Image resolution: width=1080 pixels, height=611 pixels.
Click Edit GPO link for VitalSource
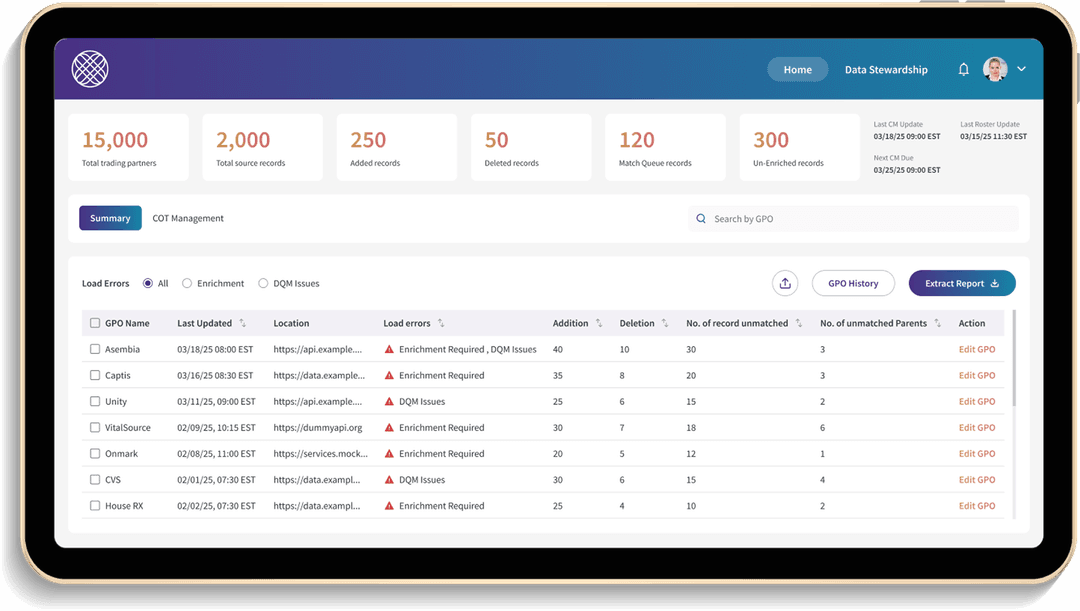tap(976, 428)
